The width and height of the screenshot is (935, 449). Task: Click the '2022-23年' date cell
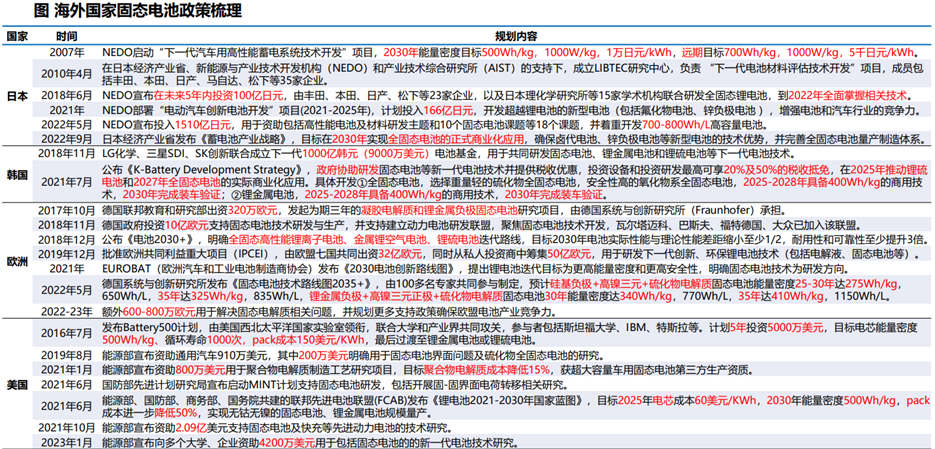tap(67, 311)
